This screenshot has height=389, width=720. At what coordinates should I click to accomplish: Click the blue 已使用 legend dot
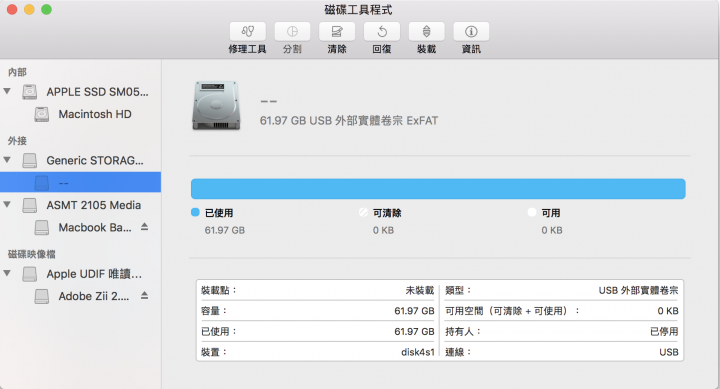click(195, 212)
